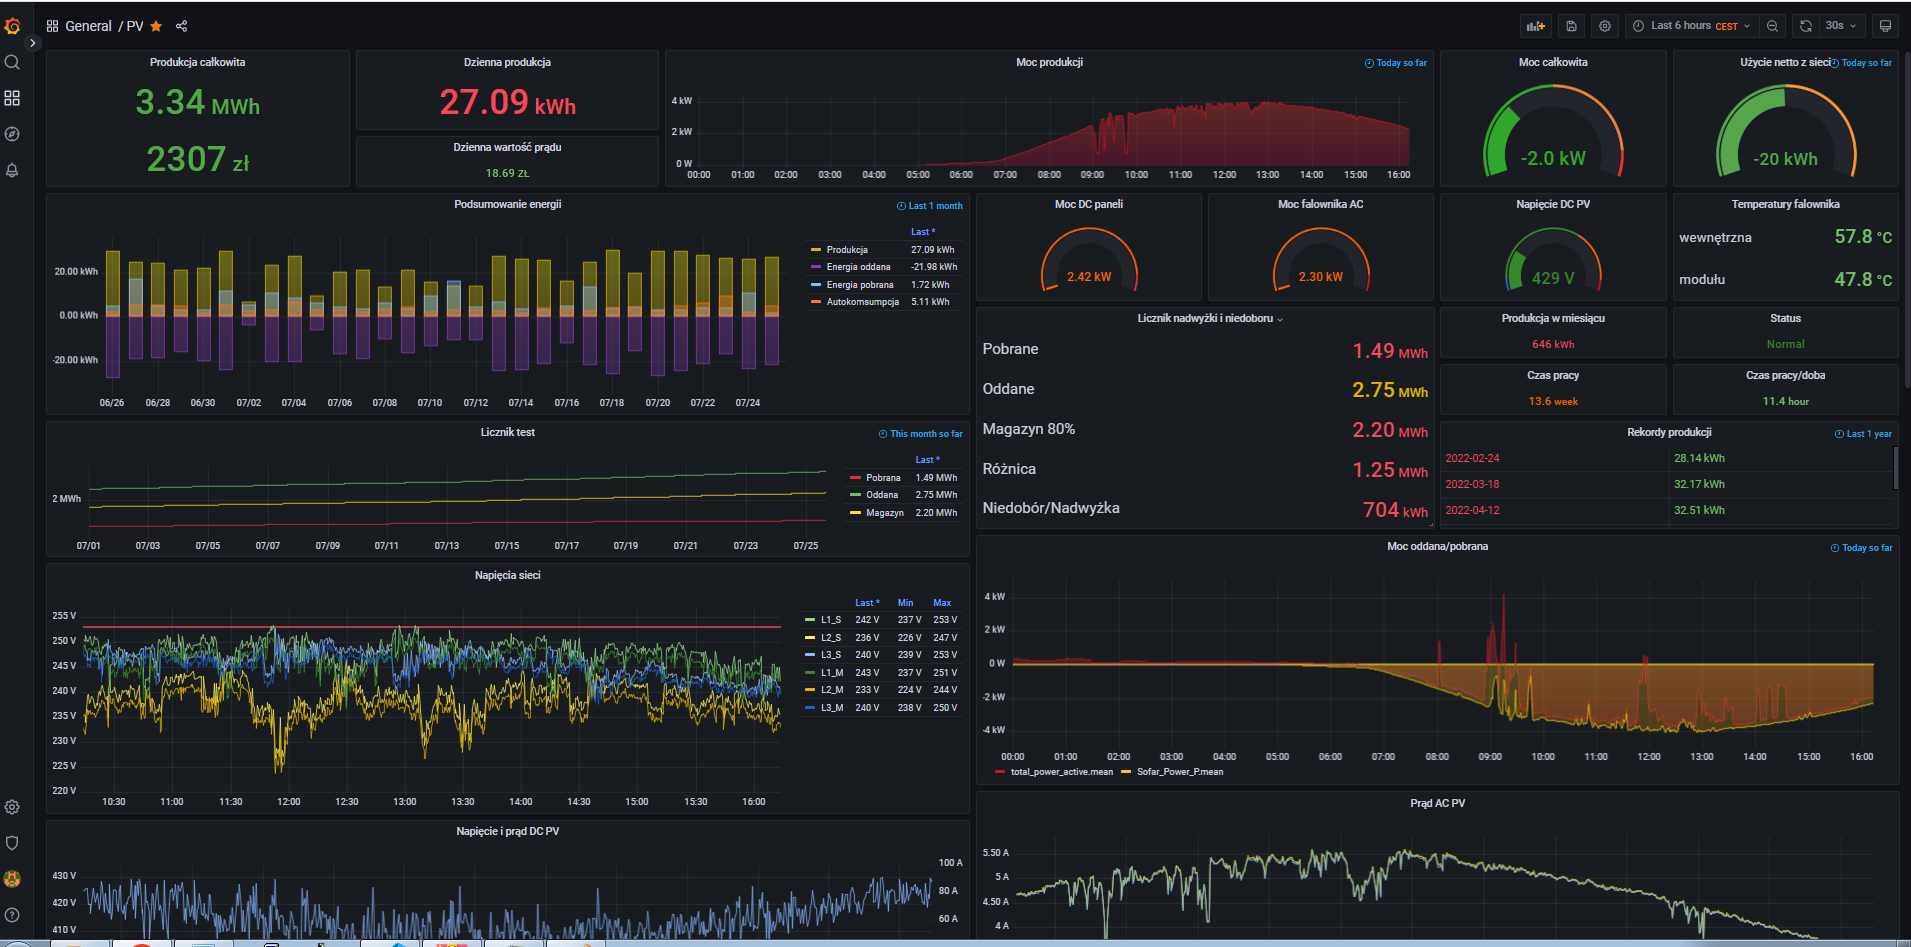Enable kiosk TV mode
The height and width of the screenshot is (947, 1911).
[x=1884, y=25]
